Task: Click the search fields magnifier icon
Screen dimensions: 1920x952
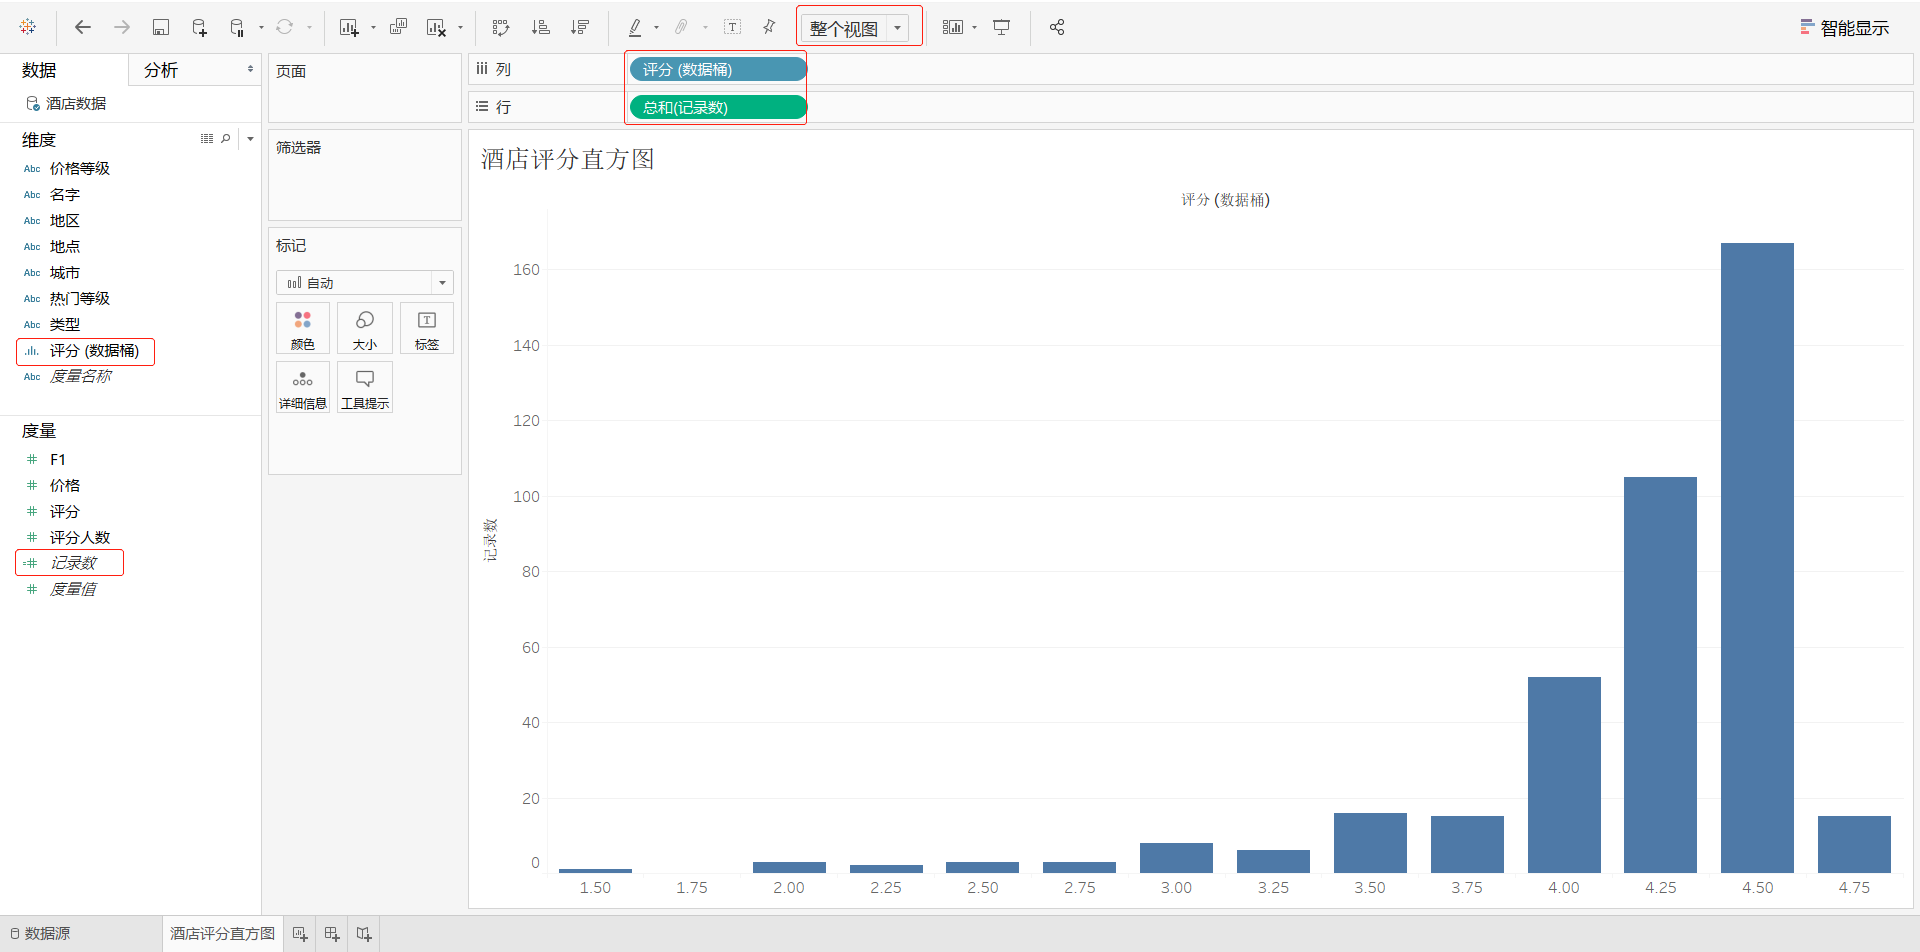Action: [226, 139]
